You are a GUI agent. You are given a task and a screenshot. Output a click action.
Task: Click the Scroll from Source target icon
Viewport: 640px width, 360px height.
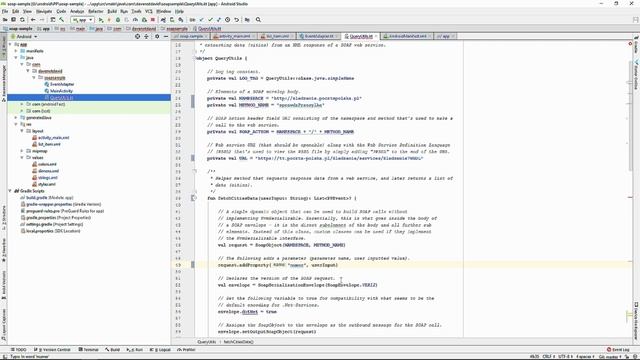[x=138, y=36]
